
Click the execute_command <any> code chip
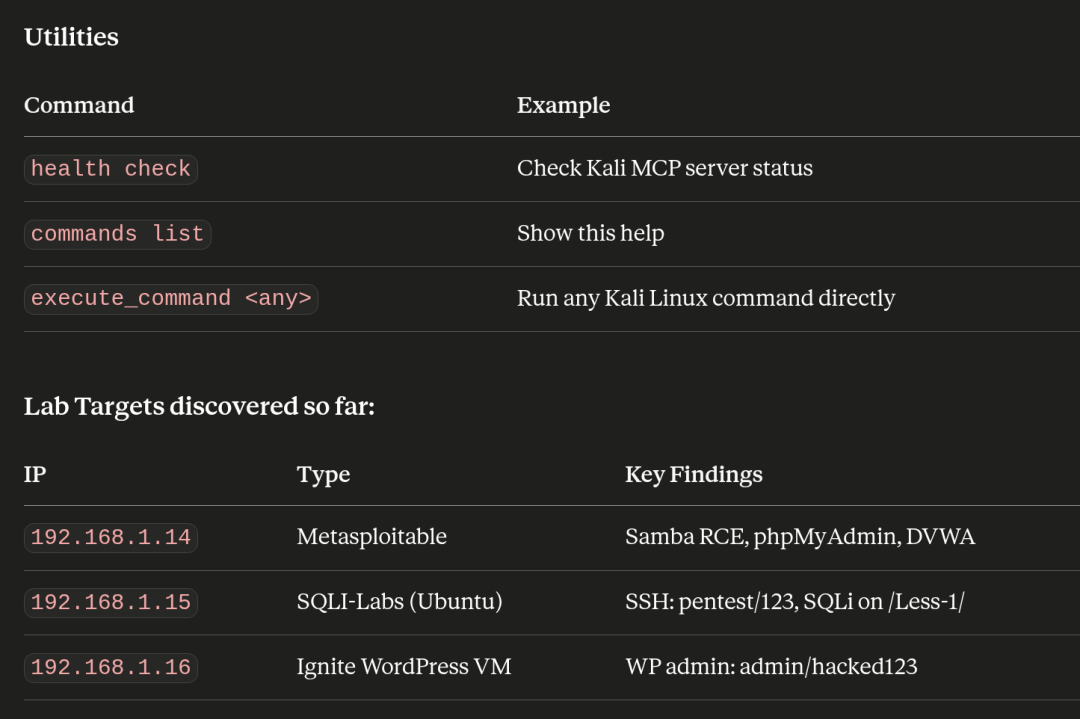[x=171, y=299]
